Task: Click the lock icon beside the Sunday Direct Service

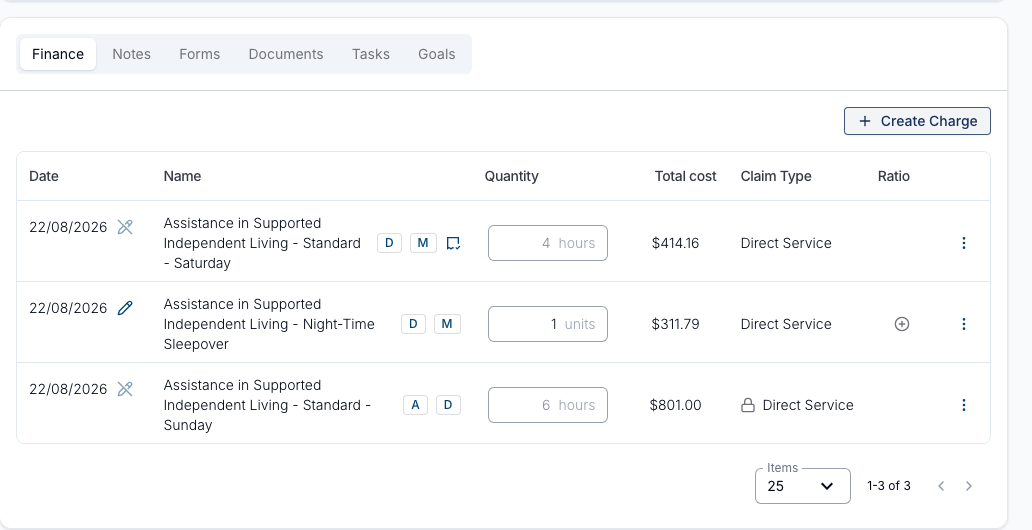Action: click(748, 405)
